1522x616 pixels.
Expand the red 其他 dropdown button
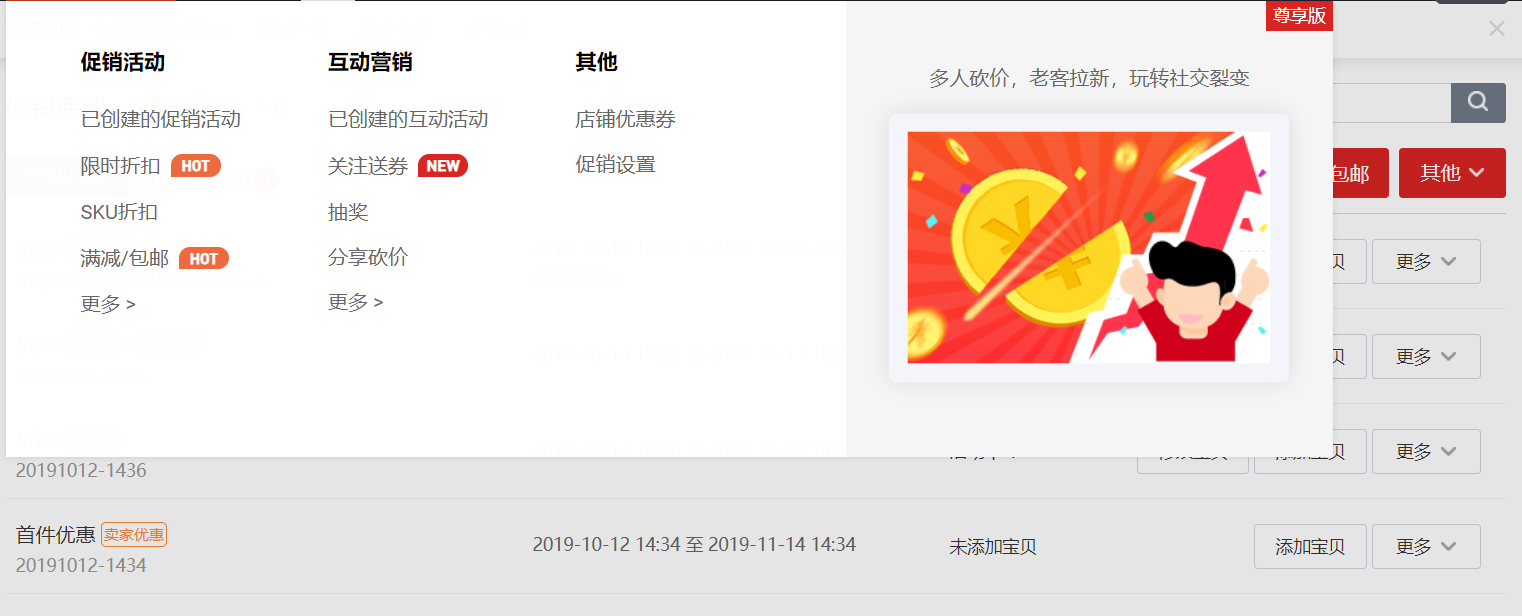[x=1452, y=173]
